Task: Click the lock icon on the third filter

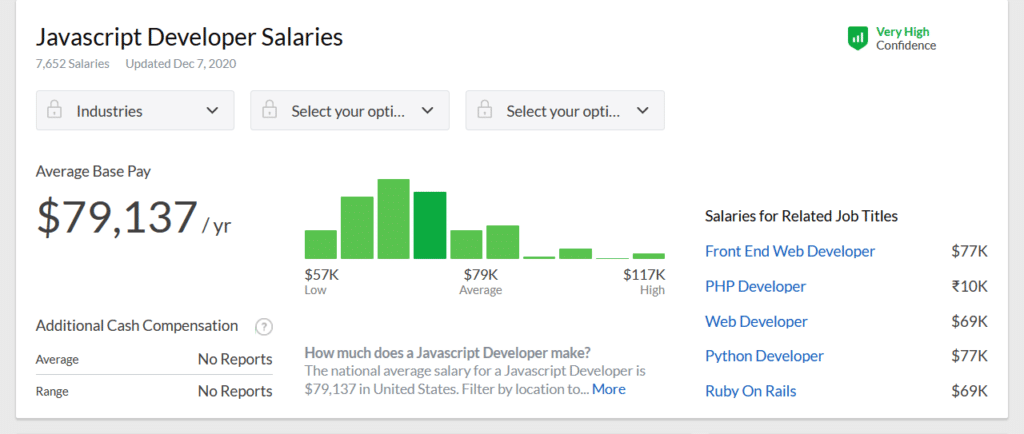Action: (485, 111)
